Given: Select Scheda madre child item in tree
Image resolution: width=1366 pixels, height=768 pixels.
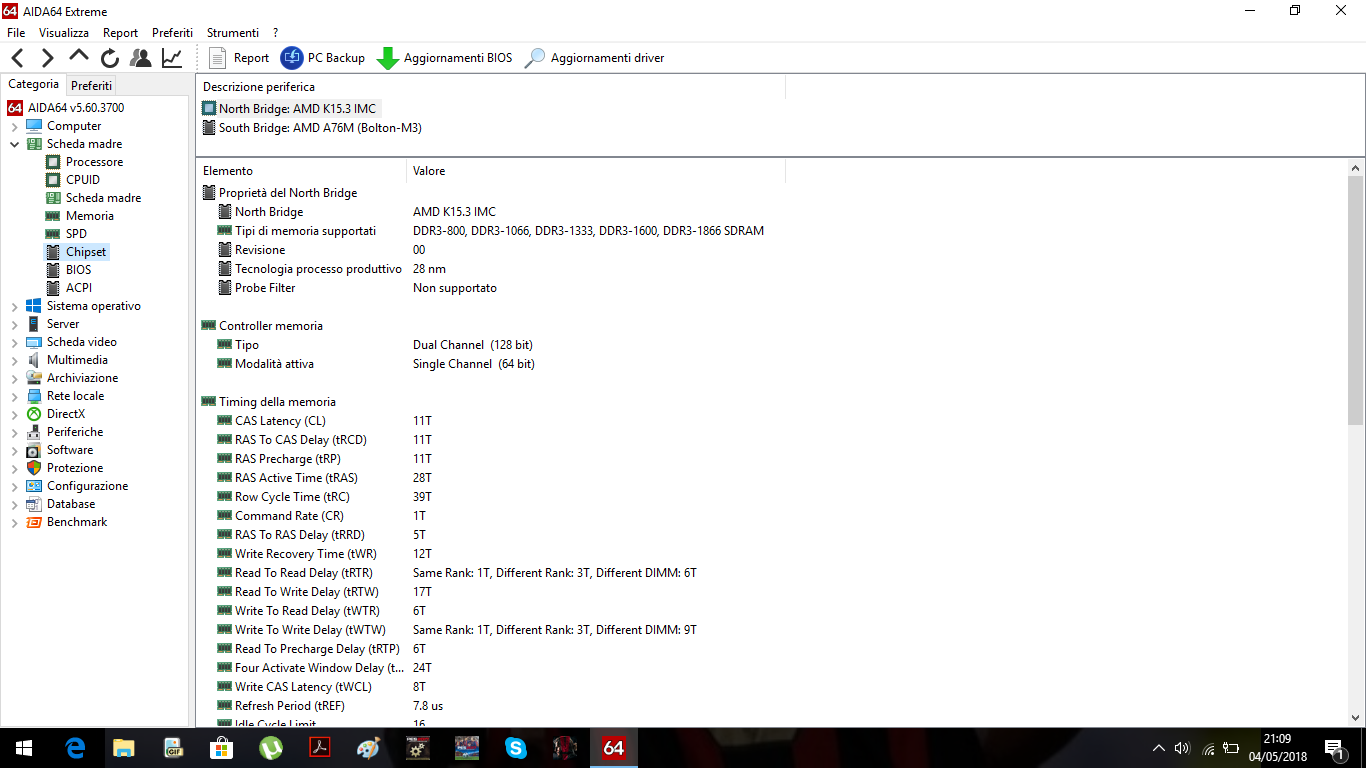Looking at the screenshot, I should coord(103,198).
